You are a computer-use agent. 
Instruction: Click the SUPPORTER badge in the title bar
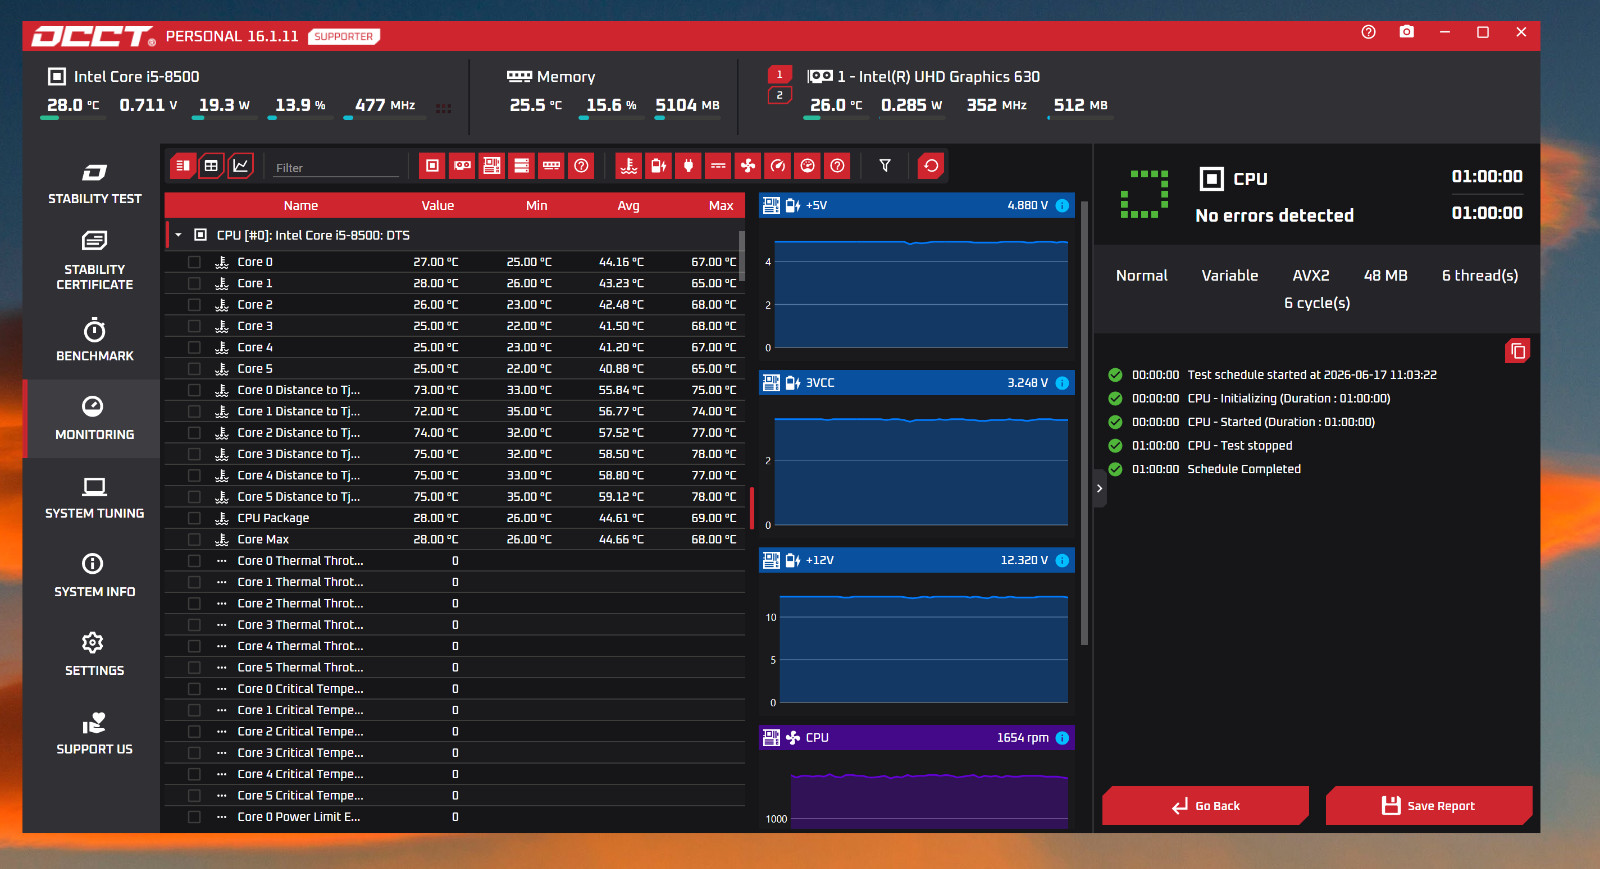click(344, 37)
